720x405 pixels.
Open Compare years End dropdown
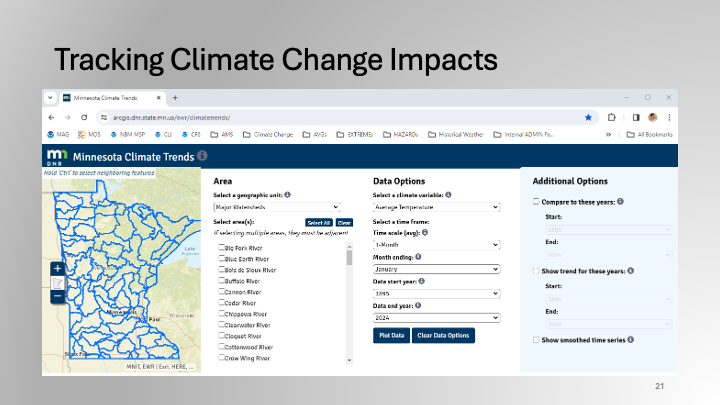[x=609, y=255]
